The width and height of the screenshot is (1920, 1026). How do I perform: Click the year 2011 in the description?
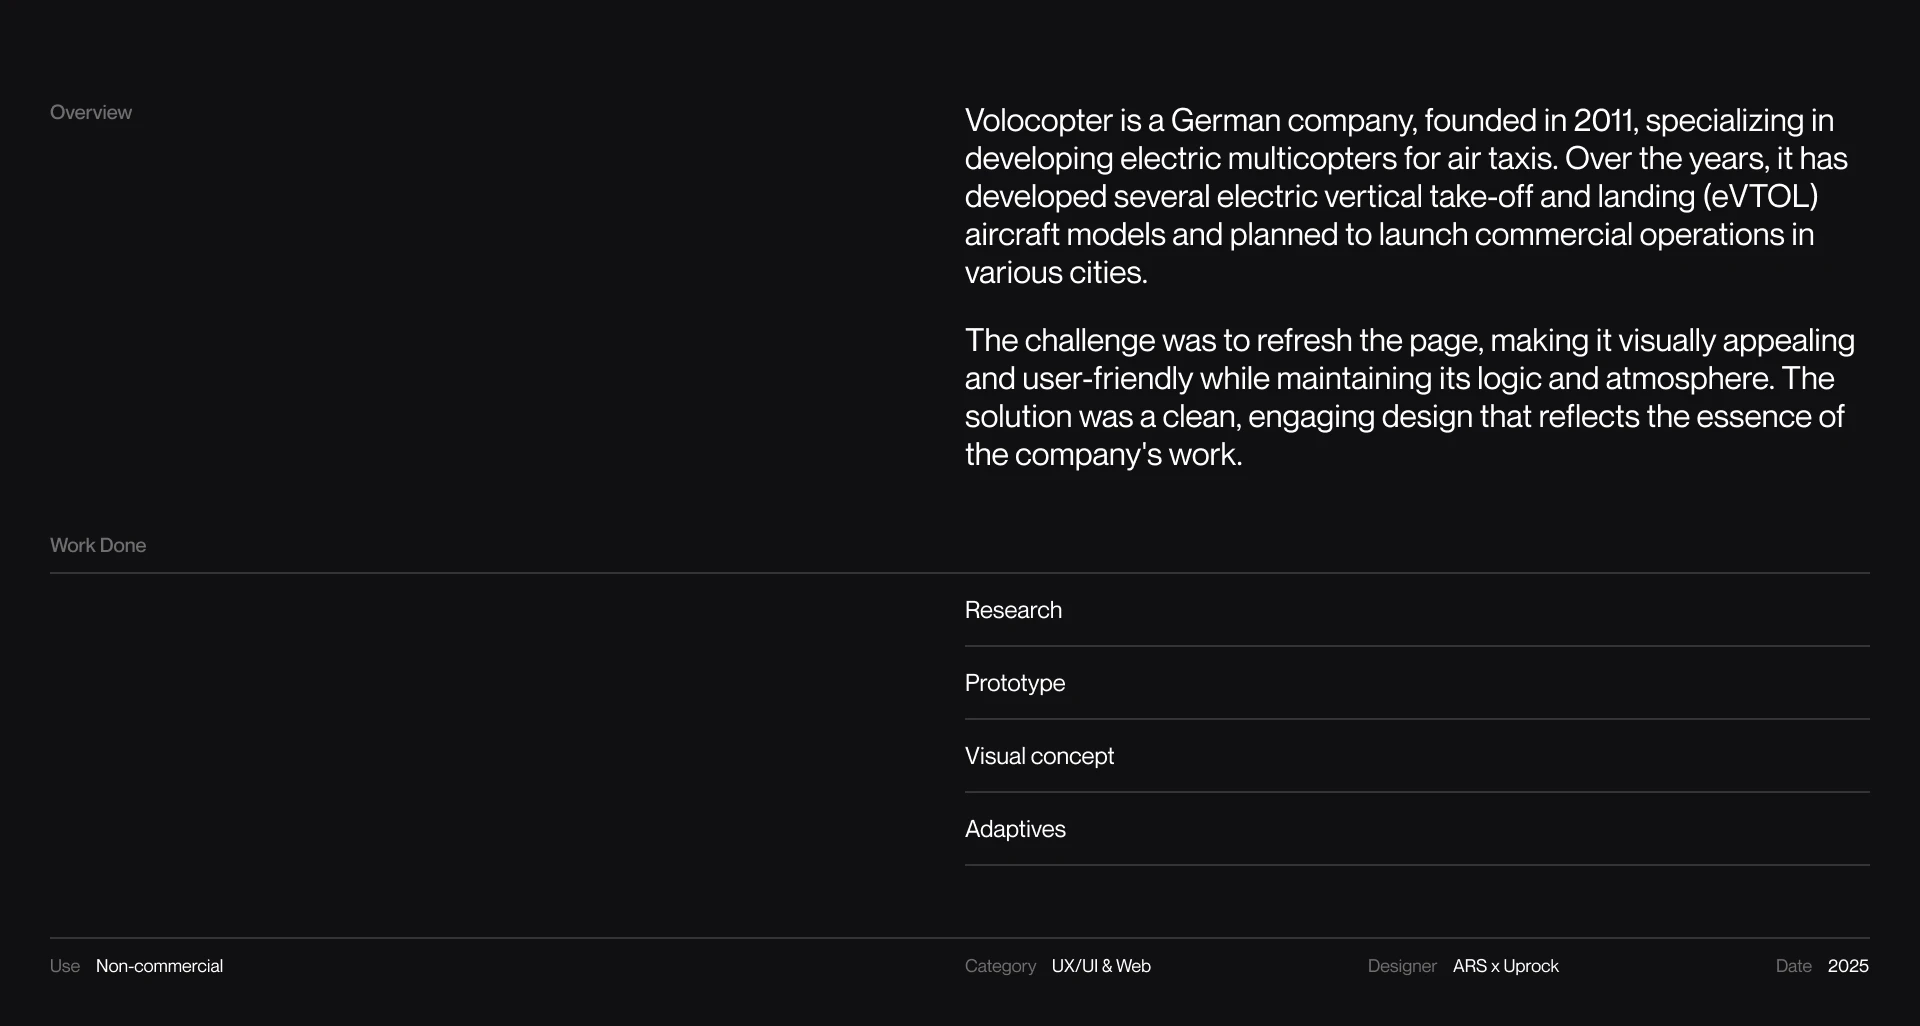pyautogui.click(x=1603, y=121)
